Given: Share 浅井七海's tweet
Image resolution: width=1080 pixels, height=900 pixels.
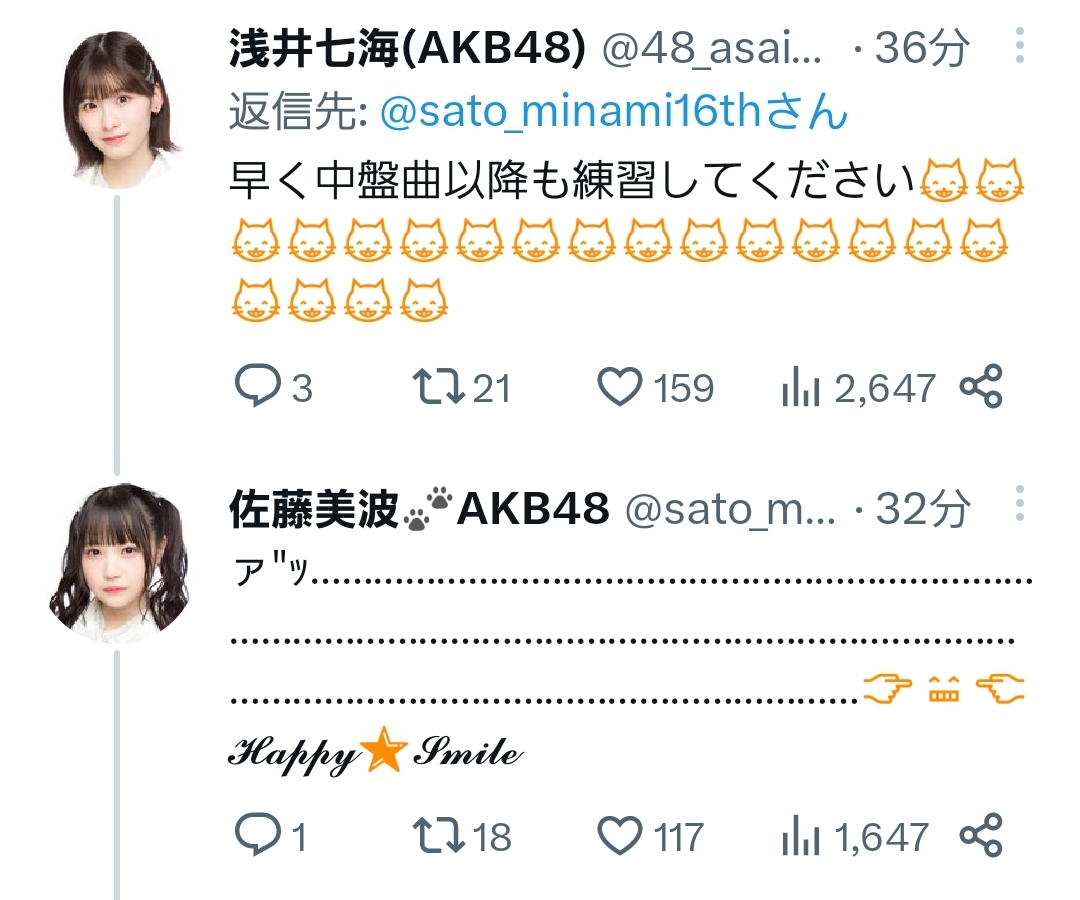Looking at the screenshot, I should [981, 387].
